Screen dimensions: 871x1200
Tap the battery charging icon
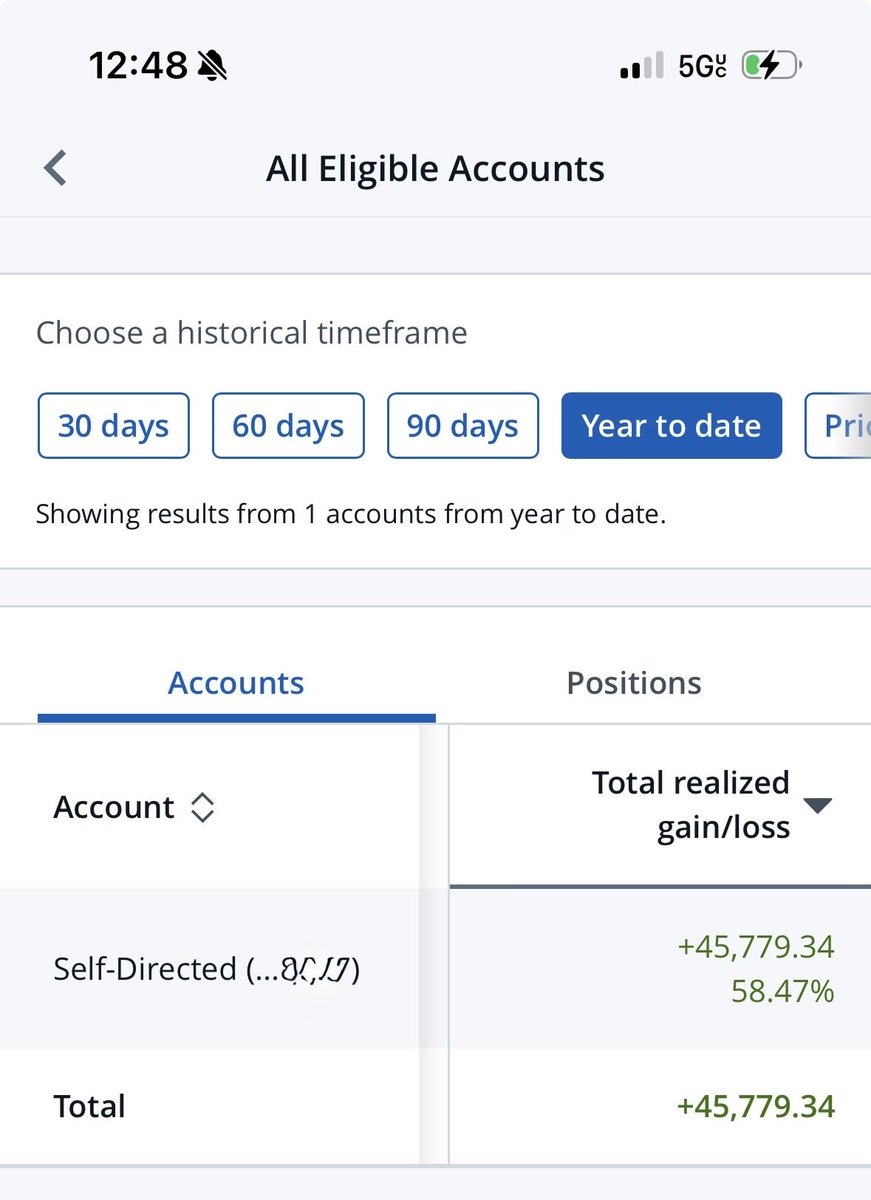point(771,66)
